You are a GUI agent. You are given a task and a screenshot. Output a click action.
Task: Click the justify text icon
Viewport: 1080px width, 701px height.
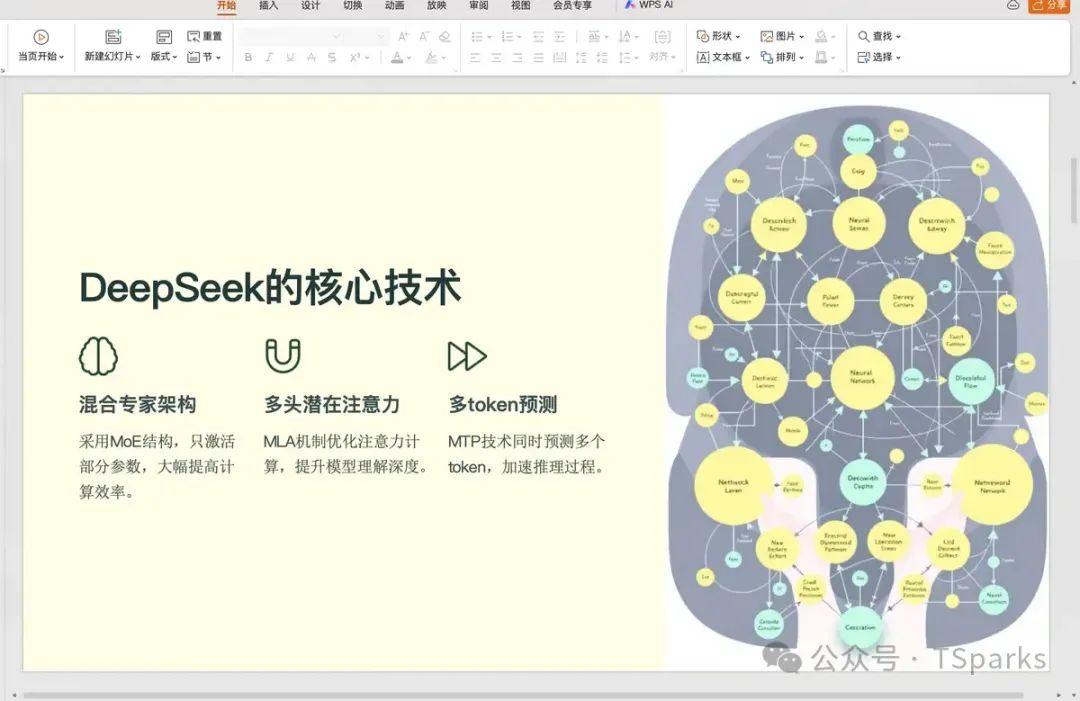(539, 57)
